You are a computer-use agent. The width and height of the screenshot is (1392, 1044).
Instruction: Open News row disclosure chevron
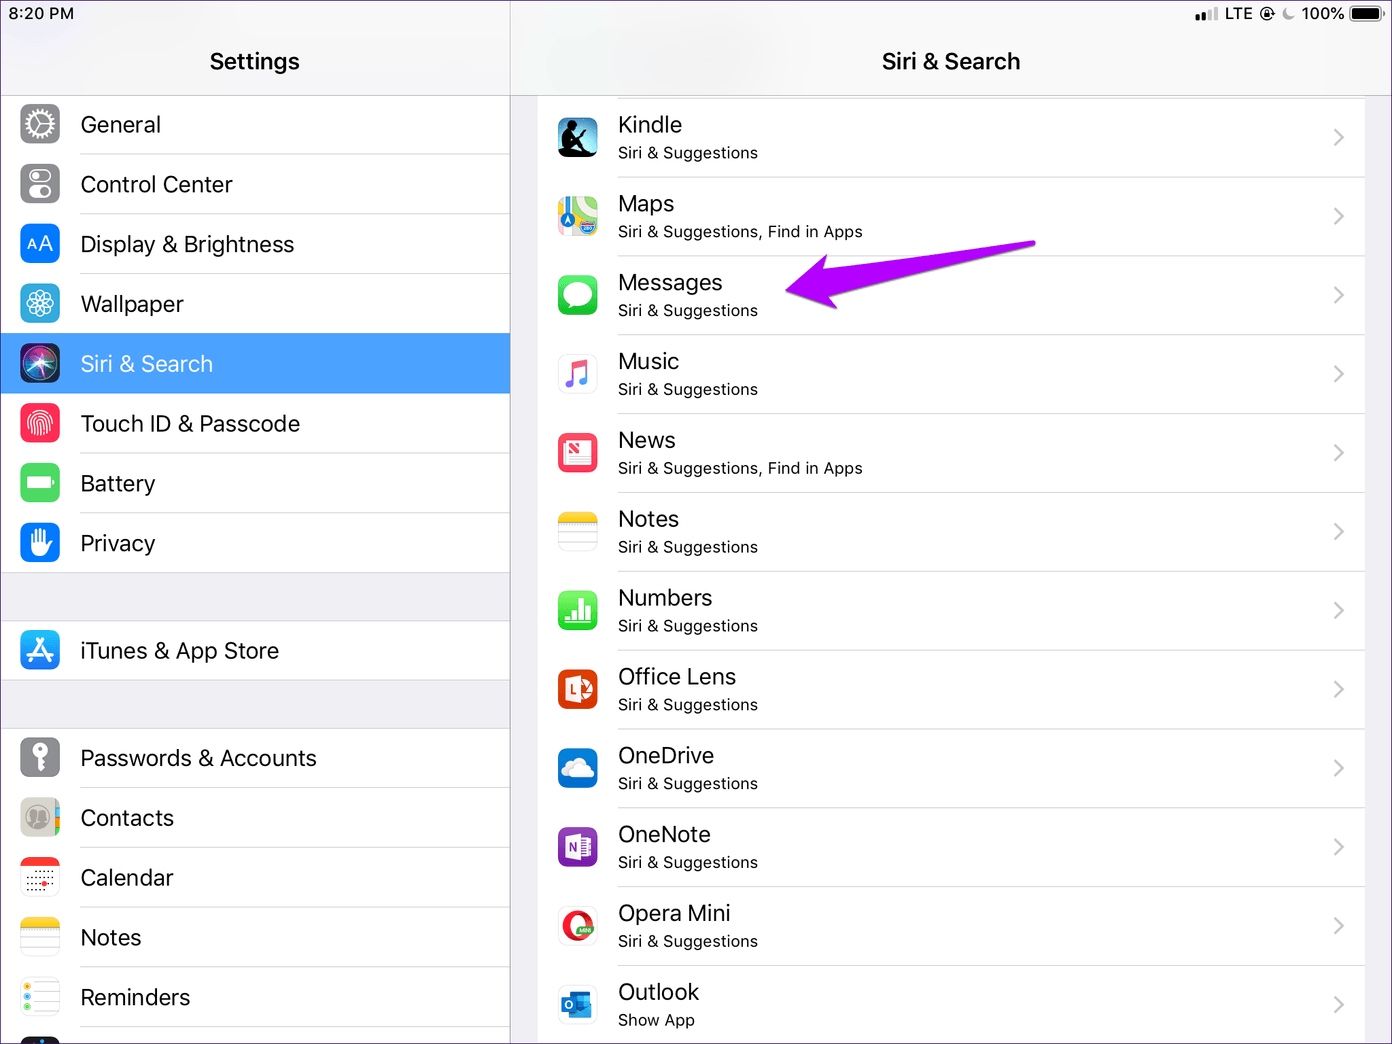(1339, 453)
